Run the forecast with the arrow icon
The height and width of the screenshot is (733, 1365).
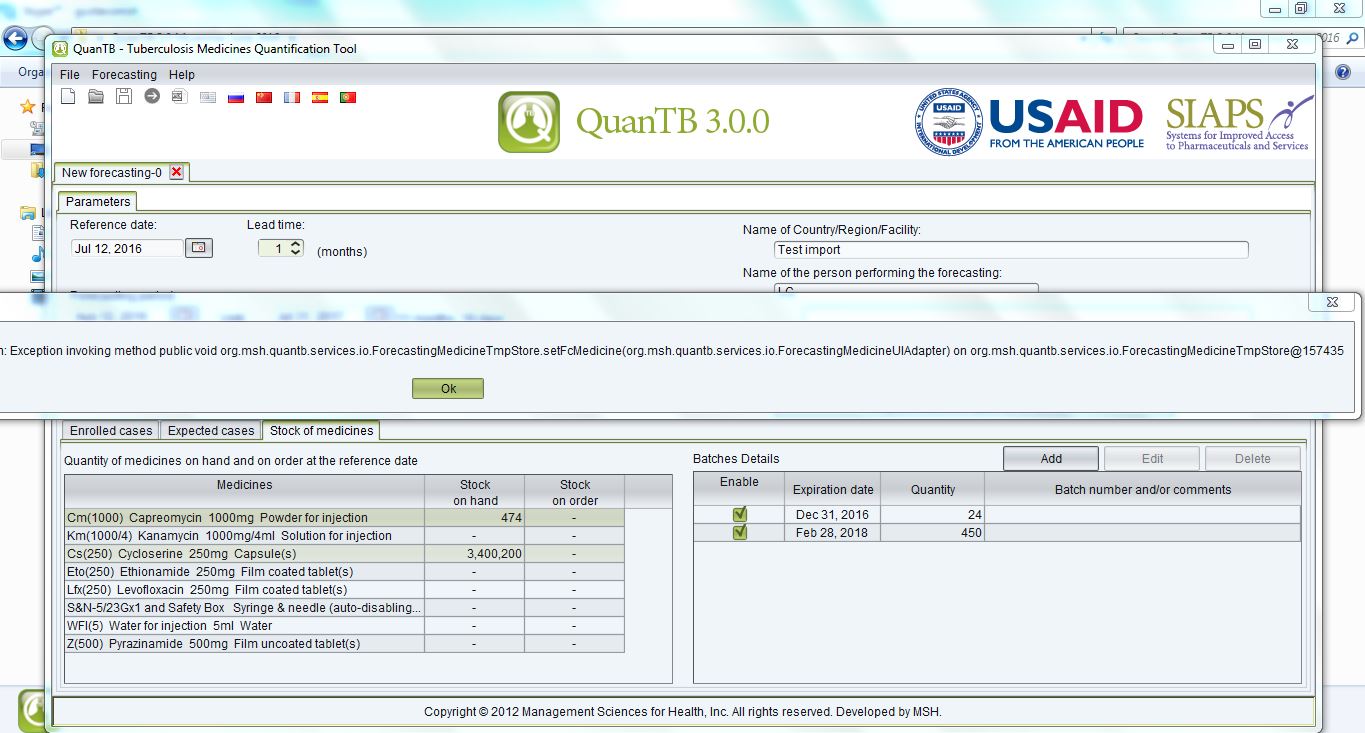(x=152, y=97)
